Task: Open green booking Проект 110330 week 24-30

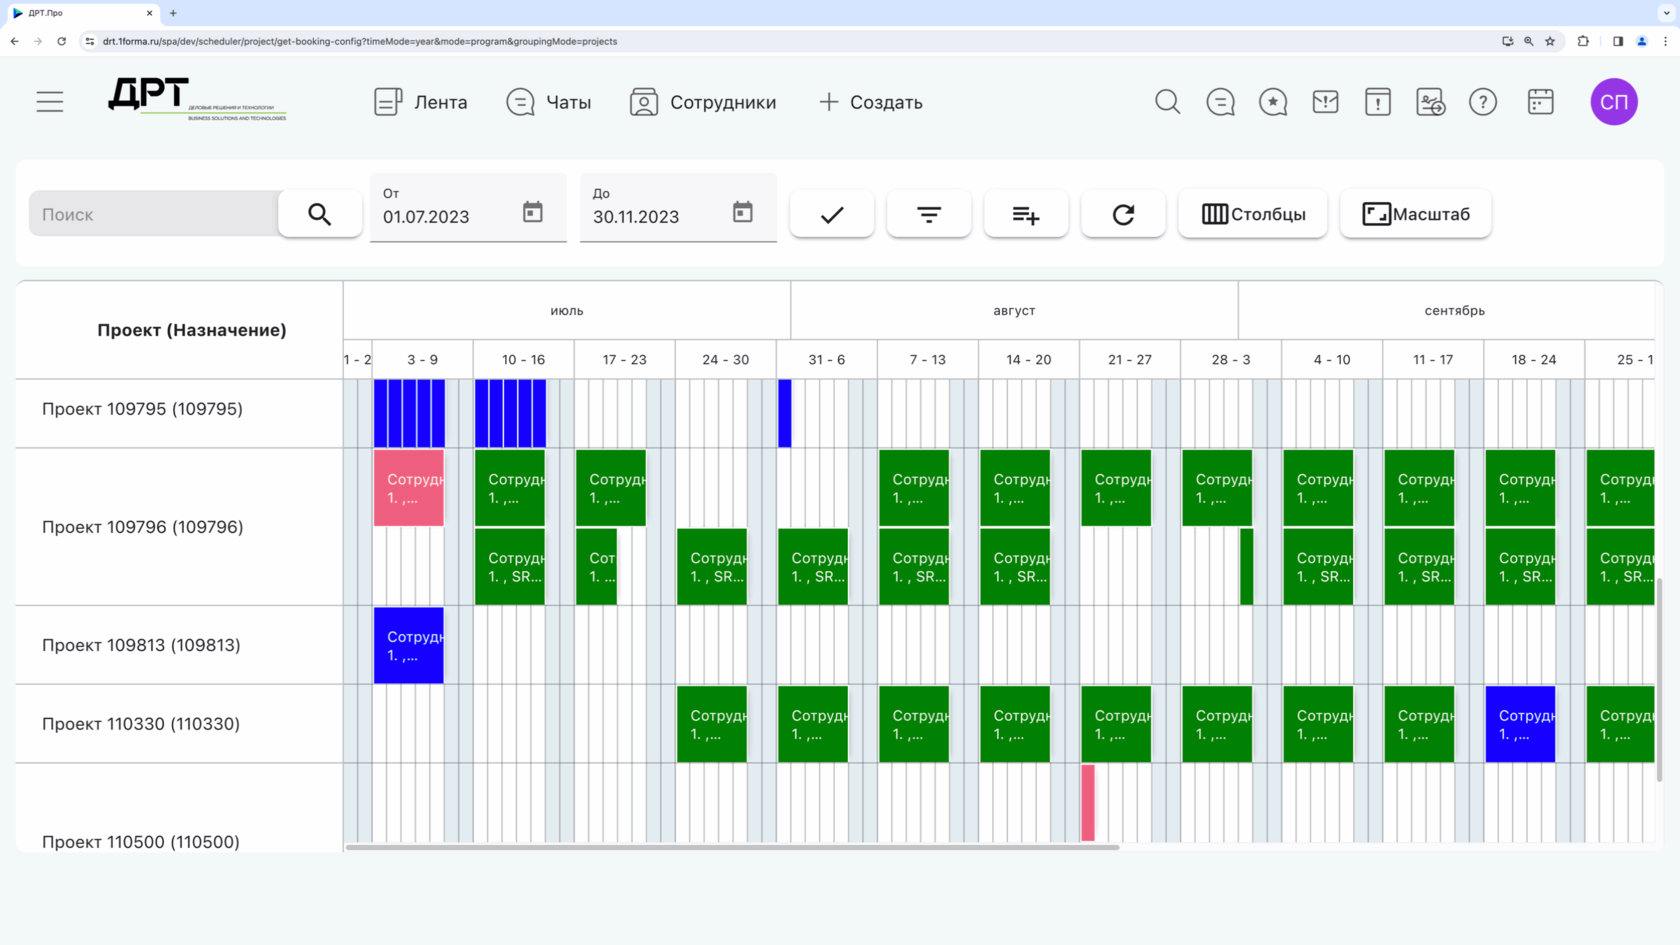Action: tap(712, 724)
